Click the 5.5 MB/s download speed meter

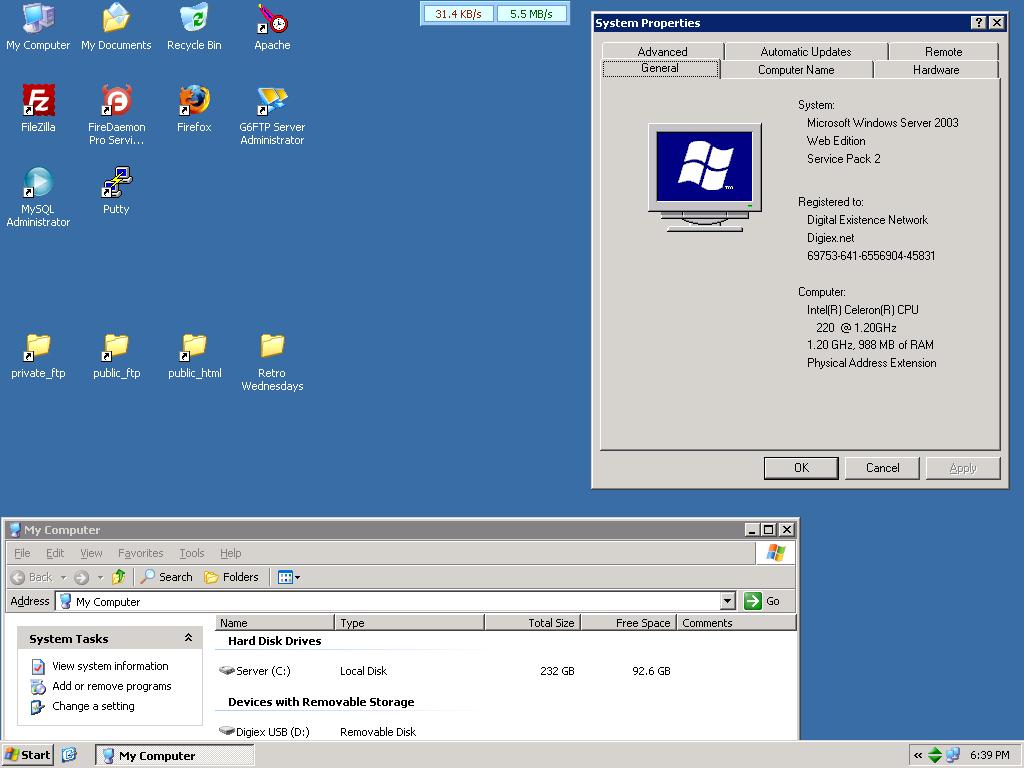point(531,14)
